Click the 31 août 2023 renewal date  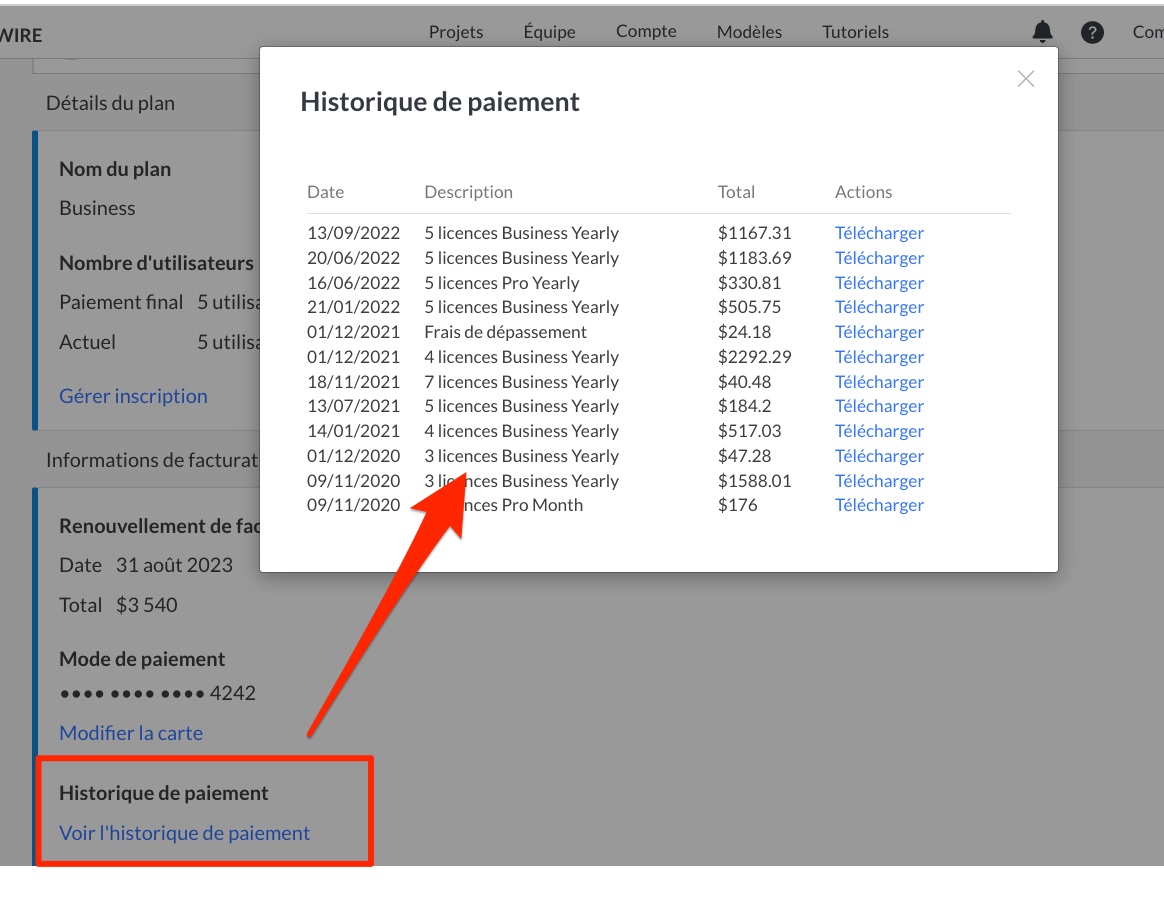[x=174, y=565]
